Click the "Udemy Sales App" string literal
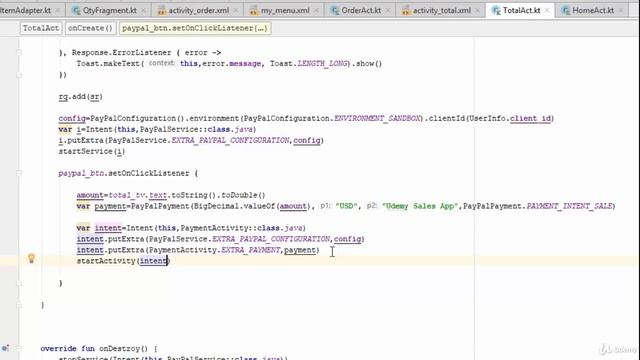The width and height of the screenshot is (640, 360). [x=420, y=206]
